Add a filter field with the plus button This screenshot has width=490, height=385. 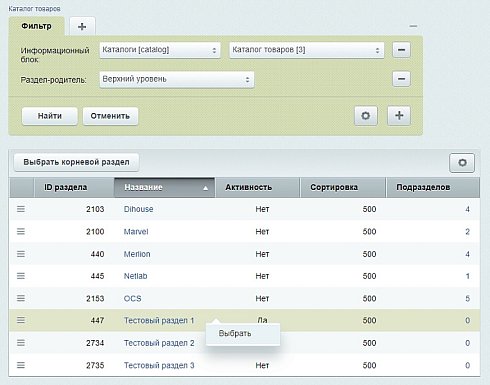pos(399,116)
